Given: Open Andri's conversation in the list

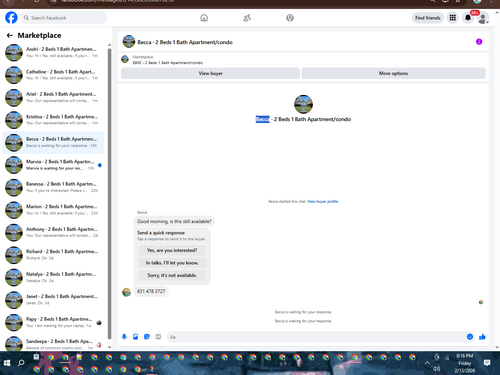Looking at the screenshot, I should [x=53, y=53].
